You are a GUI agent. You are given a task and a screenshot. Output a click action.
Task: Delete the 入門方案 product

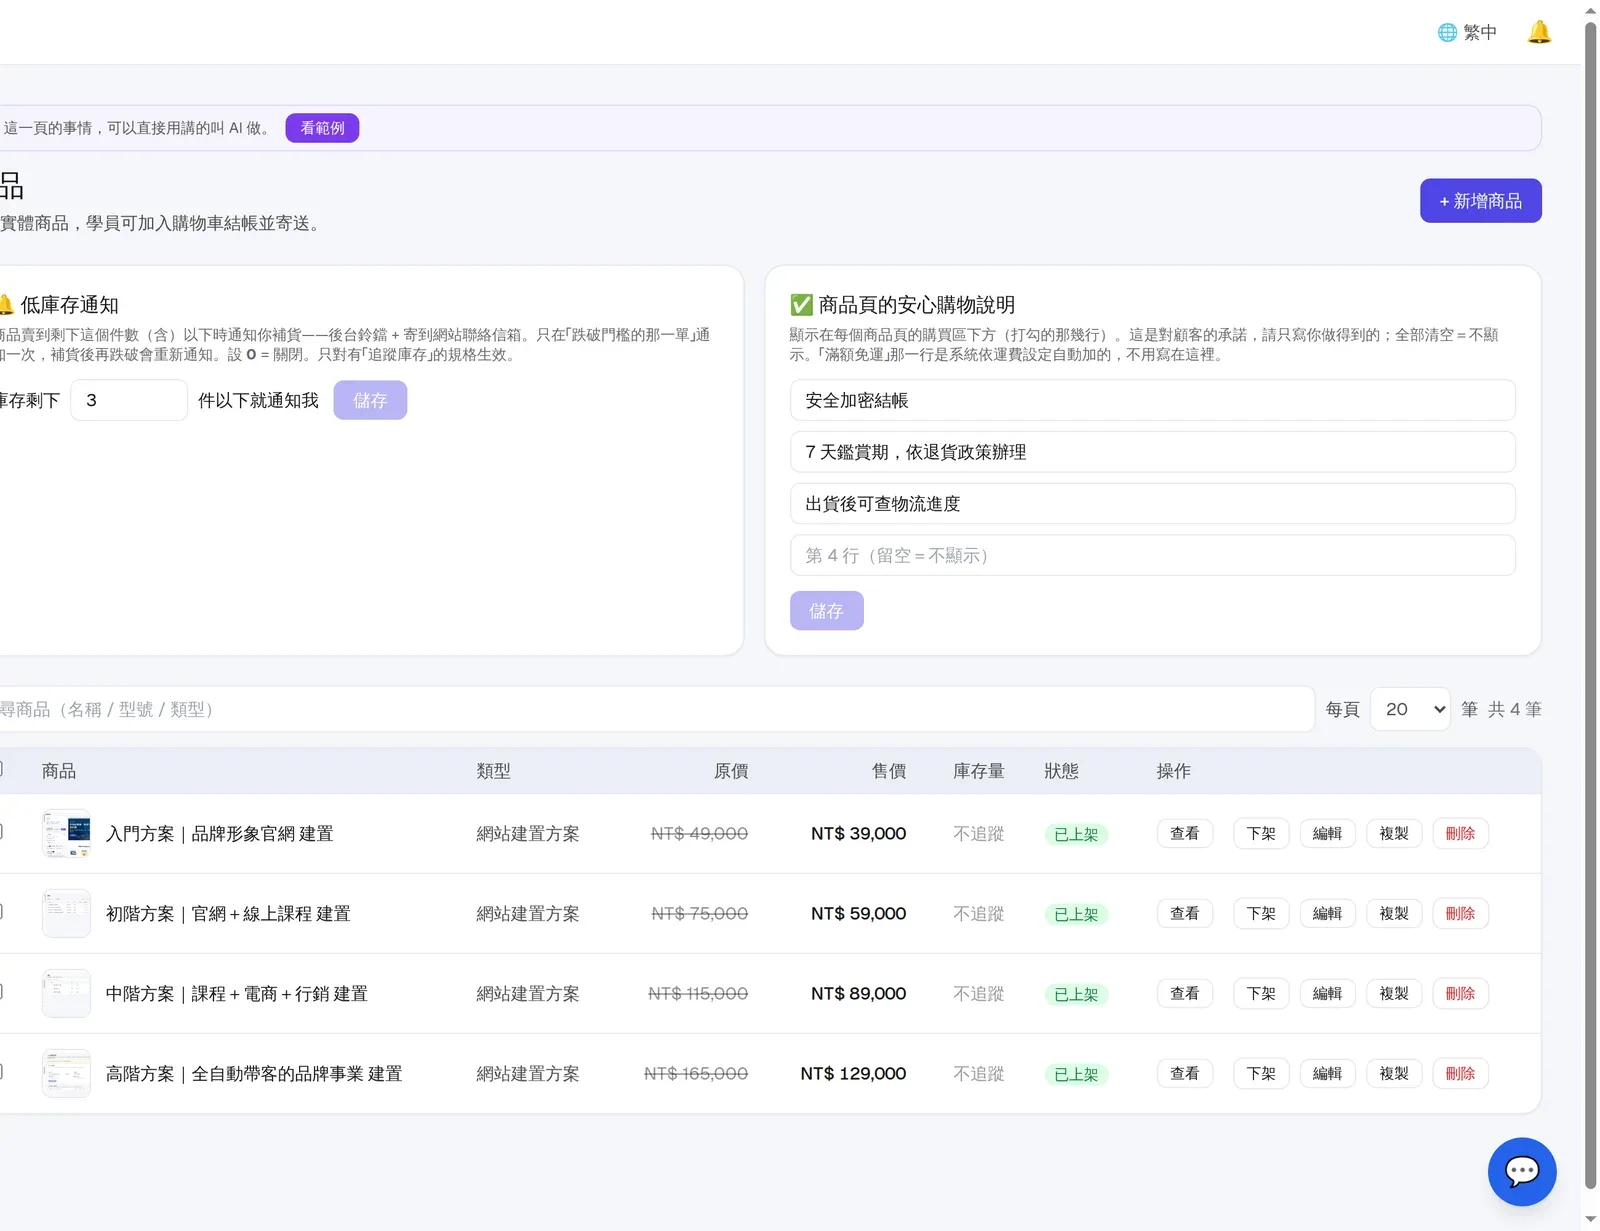(1460, 834)
